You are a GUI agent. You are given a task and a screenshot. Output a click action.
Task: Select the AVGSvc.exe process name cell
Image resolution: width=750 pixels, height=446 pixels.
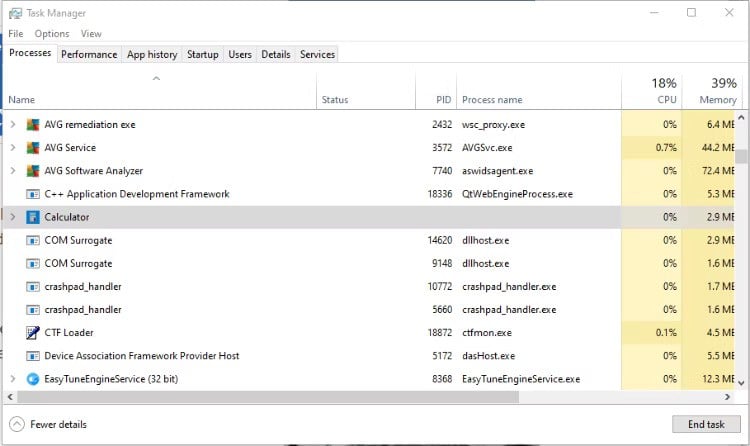(487, 147)
